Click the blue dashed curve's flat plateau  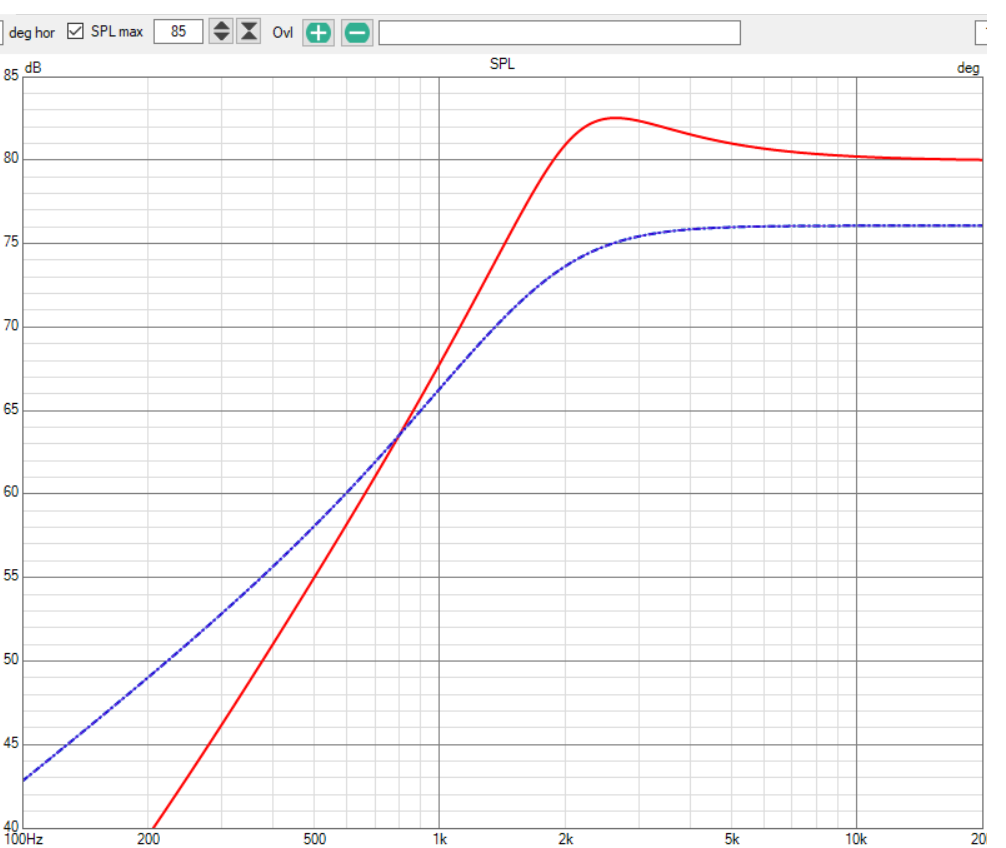(x=856, y=226)
